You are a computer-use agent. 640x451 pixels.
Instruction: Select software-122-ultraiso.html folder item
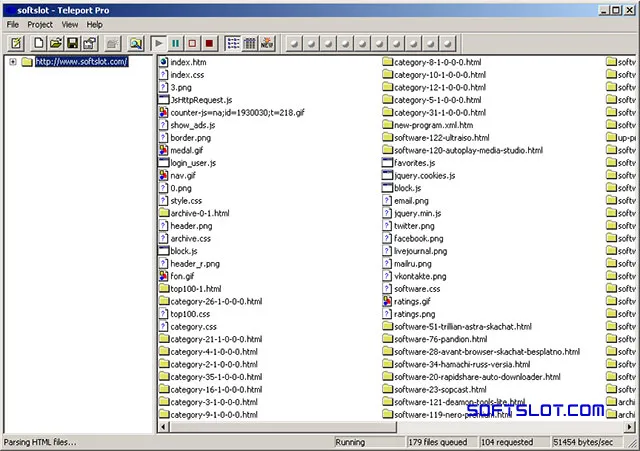pyautogui.click(x=442, y=138)
